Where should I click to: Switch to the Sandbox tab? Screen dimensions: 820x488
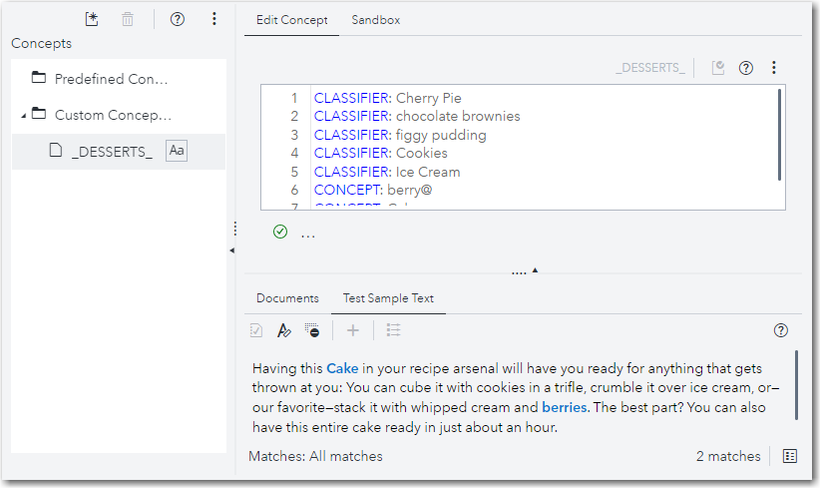click(x=376, y=20)
